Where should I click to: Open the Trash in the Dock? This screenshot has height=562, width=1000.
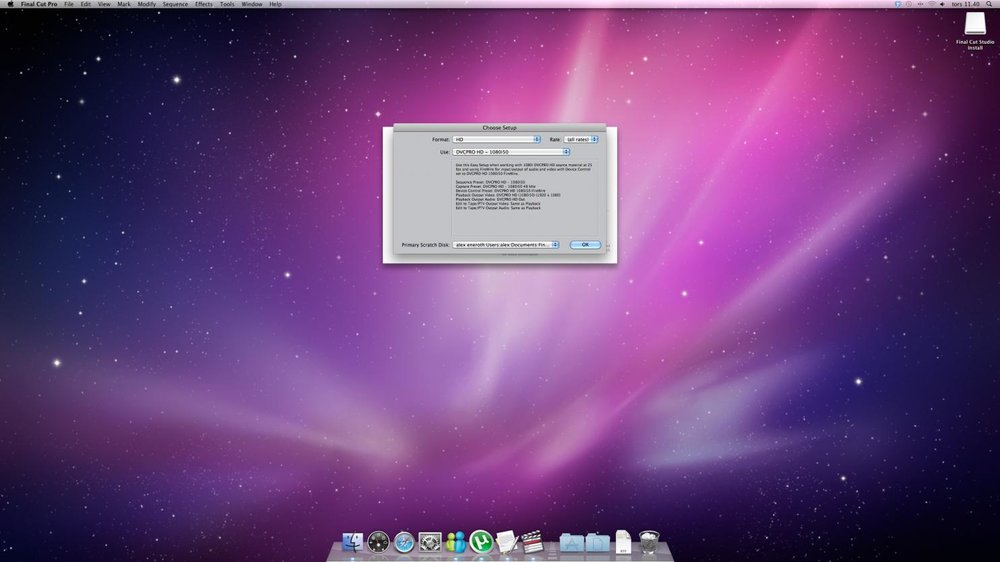coord(649,542)
